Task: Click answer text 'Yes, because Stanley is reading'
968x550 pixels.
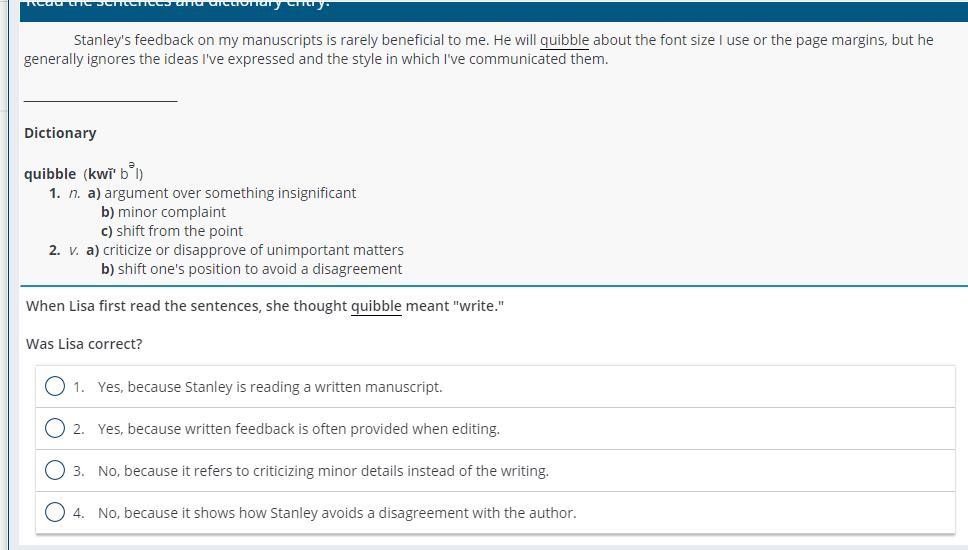Action: pos(270,387)
